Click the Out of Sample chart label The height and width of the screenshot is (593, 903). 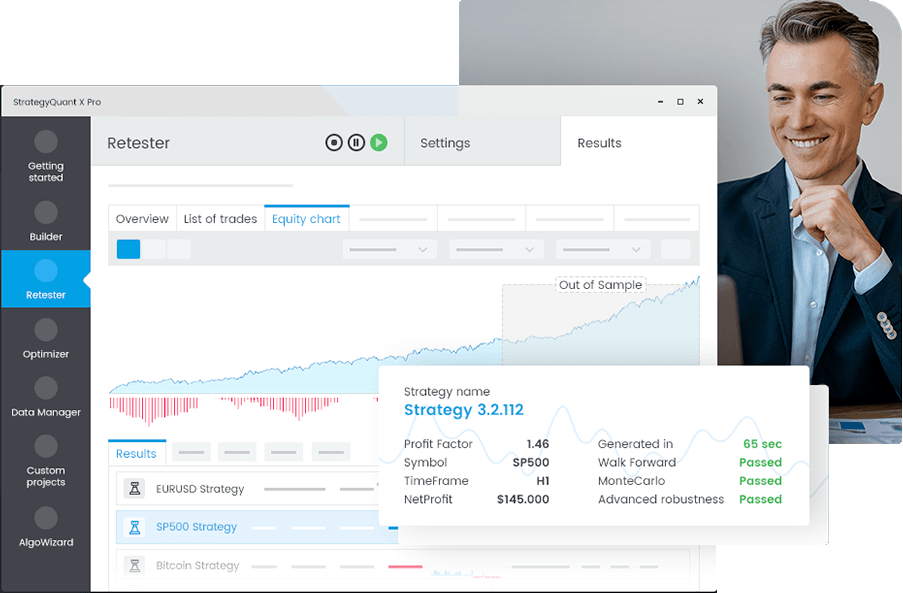[x=600, y=285]
